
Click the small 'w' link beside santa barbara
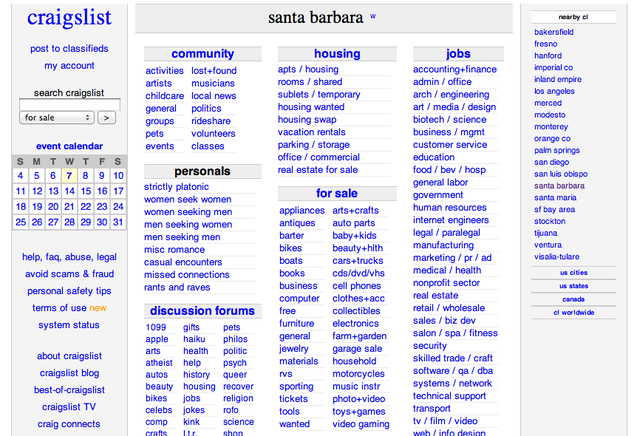tap(373, 17)
